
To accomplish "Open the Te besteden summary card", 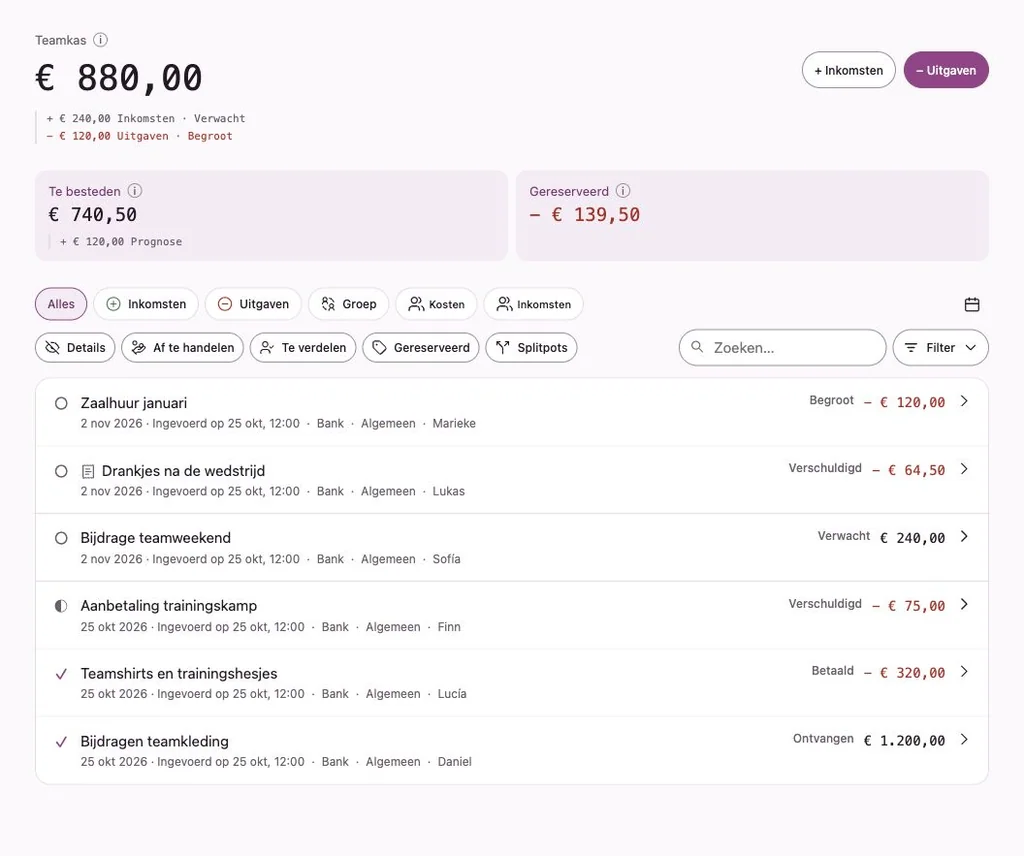I will pos(271,215).
